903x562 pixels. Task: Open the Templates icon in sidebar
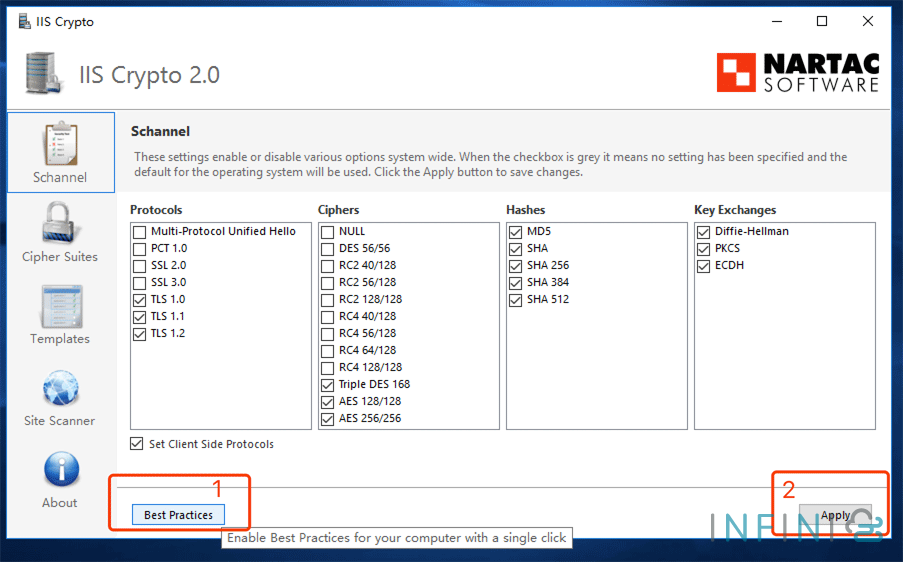pos(61,306)
